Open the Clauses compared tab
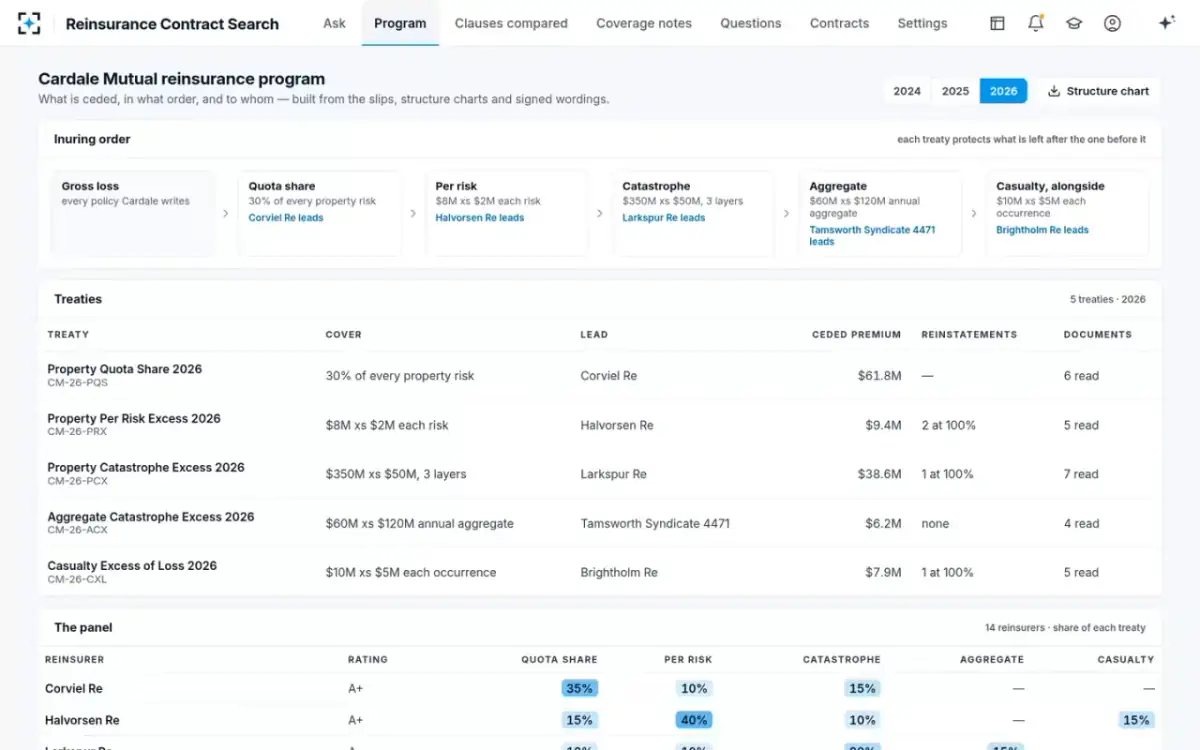Image resolution: width=1200 pixels, height=750 pixels. tap(511, 23)
